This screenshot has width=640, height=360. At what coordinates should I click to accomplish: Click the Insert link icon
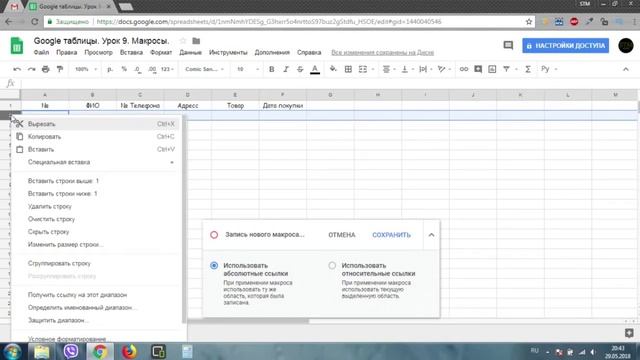coord(464,69)
